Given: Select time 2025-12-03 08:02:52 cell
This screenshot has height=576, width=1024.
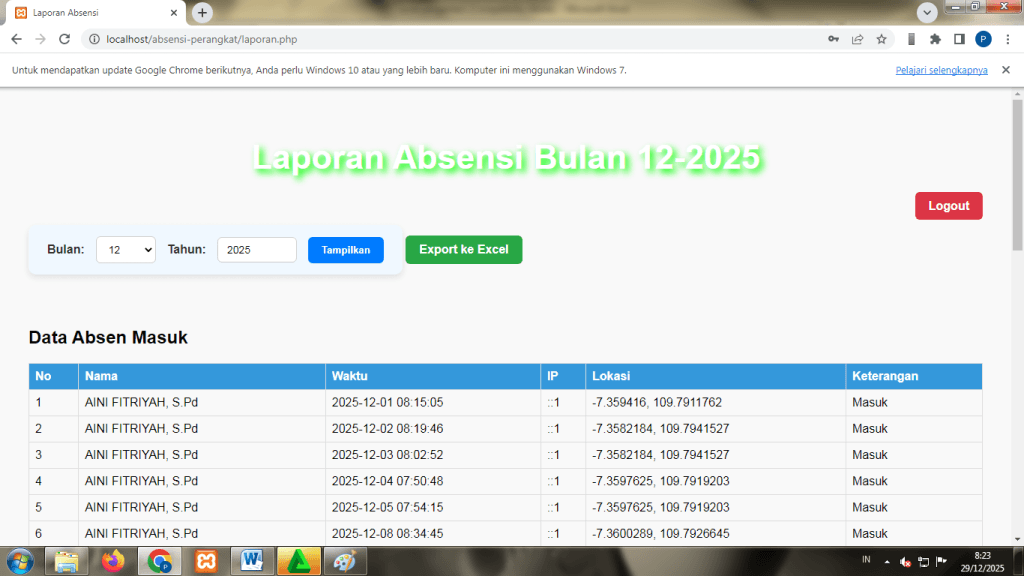Looking at the screenshot, I should pyautogui.click(x=433, y=455).
